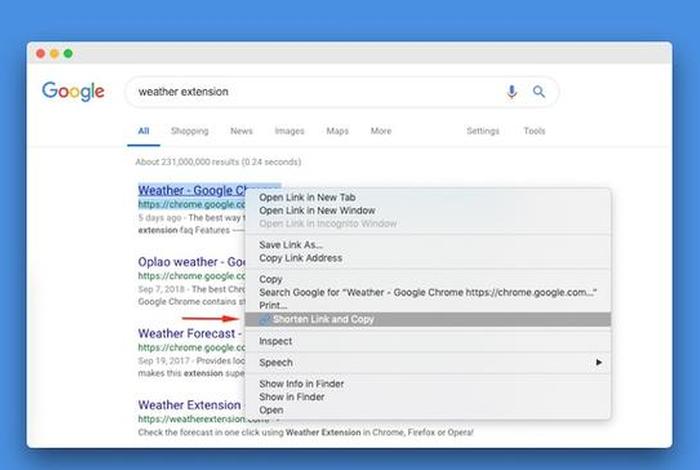Expand the Speech submenu arrow
700x470 pixels.
pos(599,362)
